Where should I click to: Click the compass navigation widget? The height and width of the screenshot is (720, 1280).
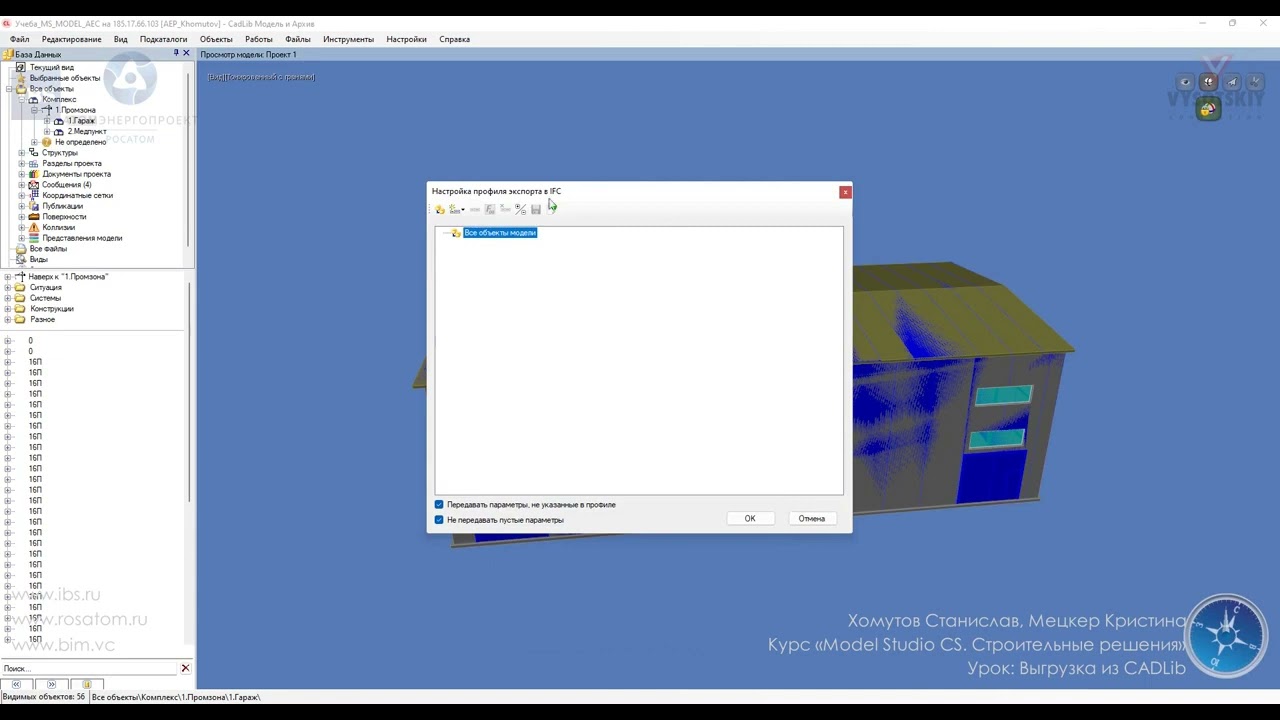[x=1226, y=636]
